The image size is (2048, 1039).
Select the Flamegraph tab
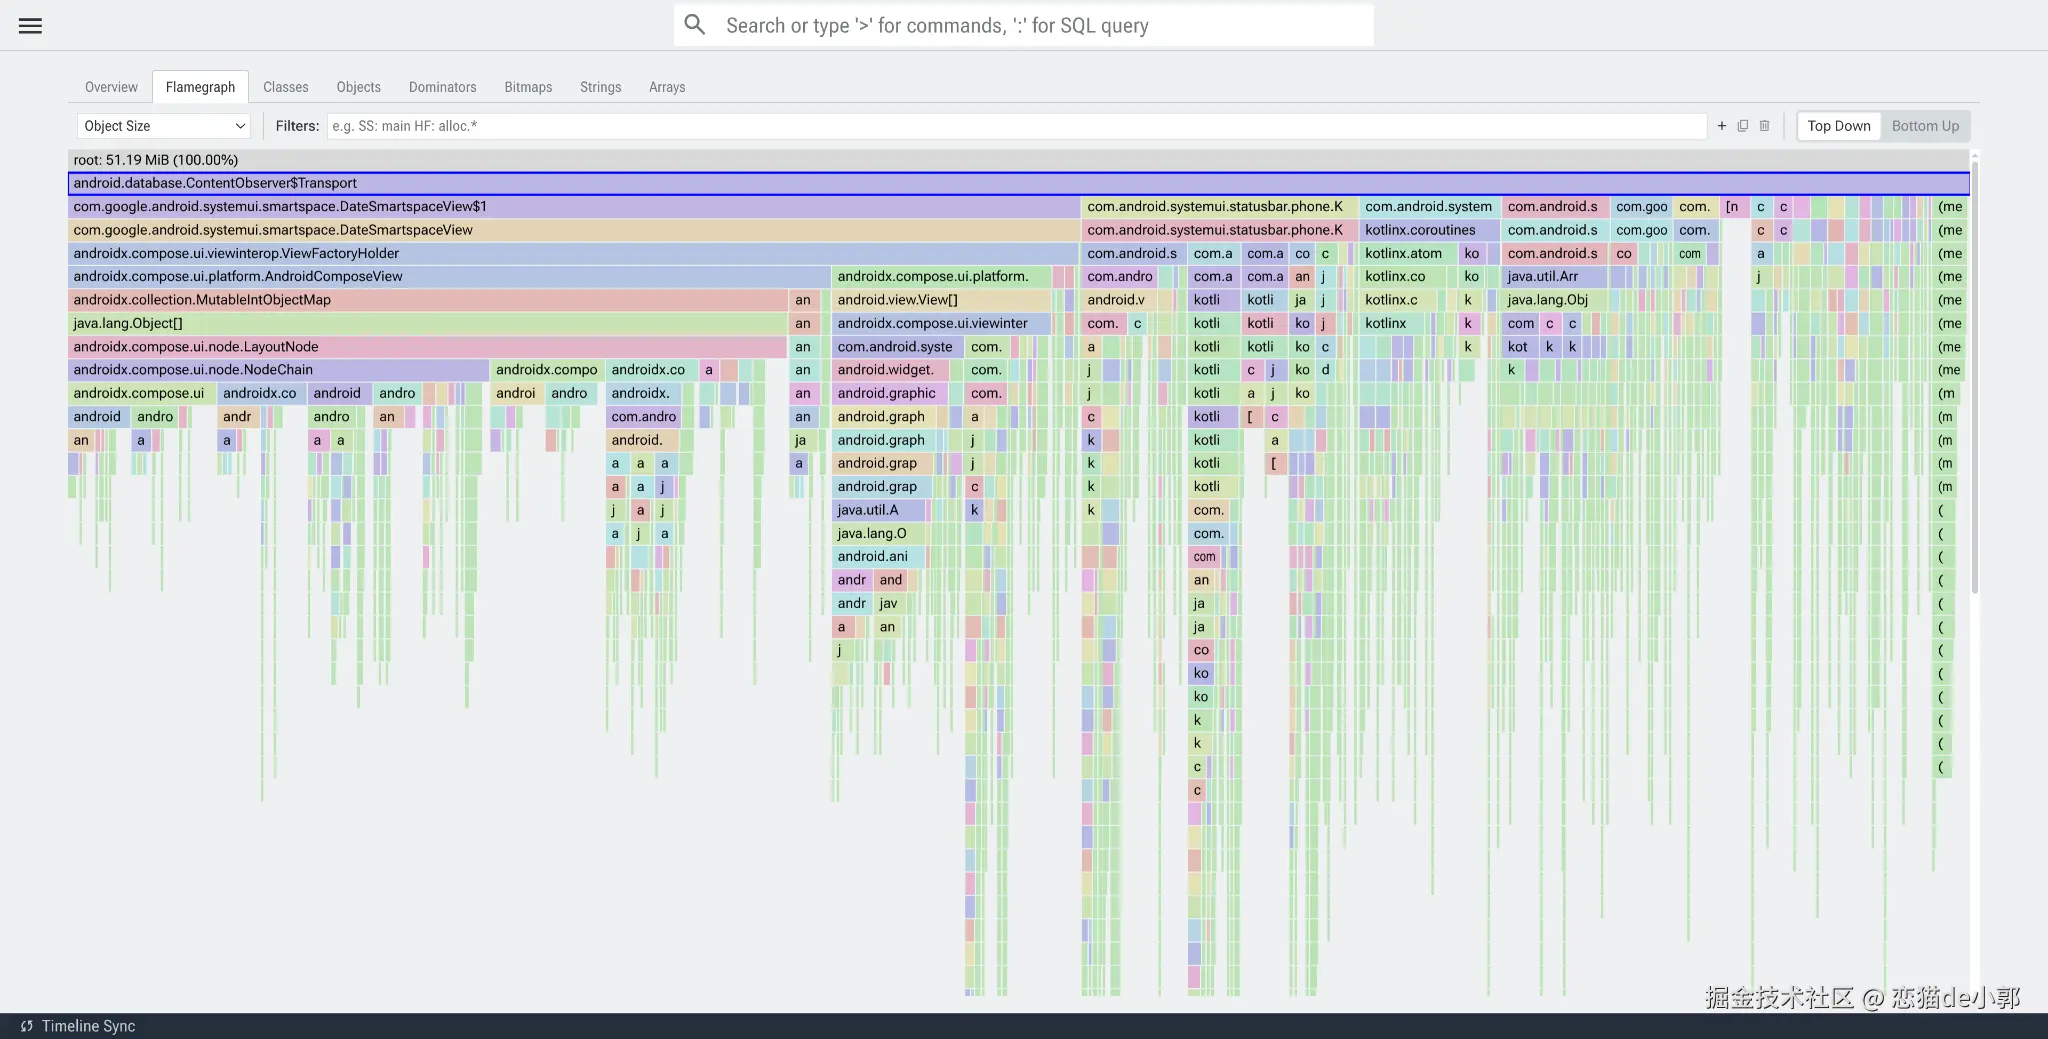tap(200, 87)
